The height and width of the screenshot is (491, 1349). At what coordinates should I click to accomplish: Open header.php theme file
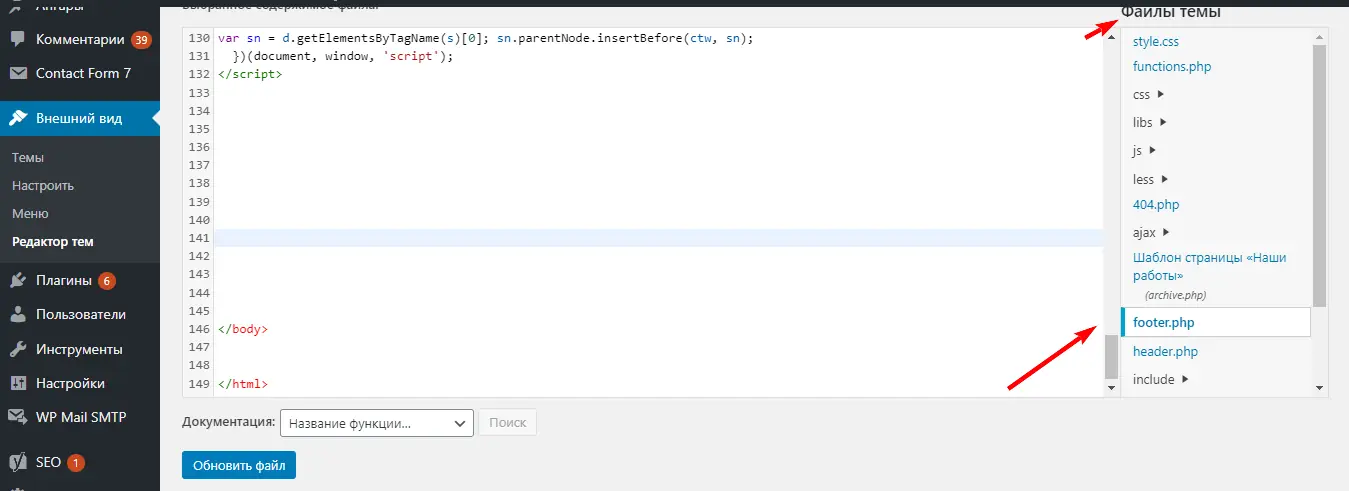pos(1165,351)
